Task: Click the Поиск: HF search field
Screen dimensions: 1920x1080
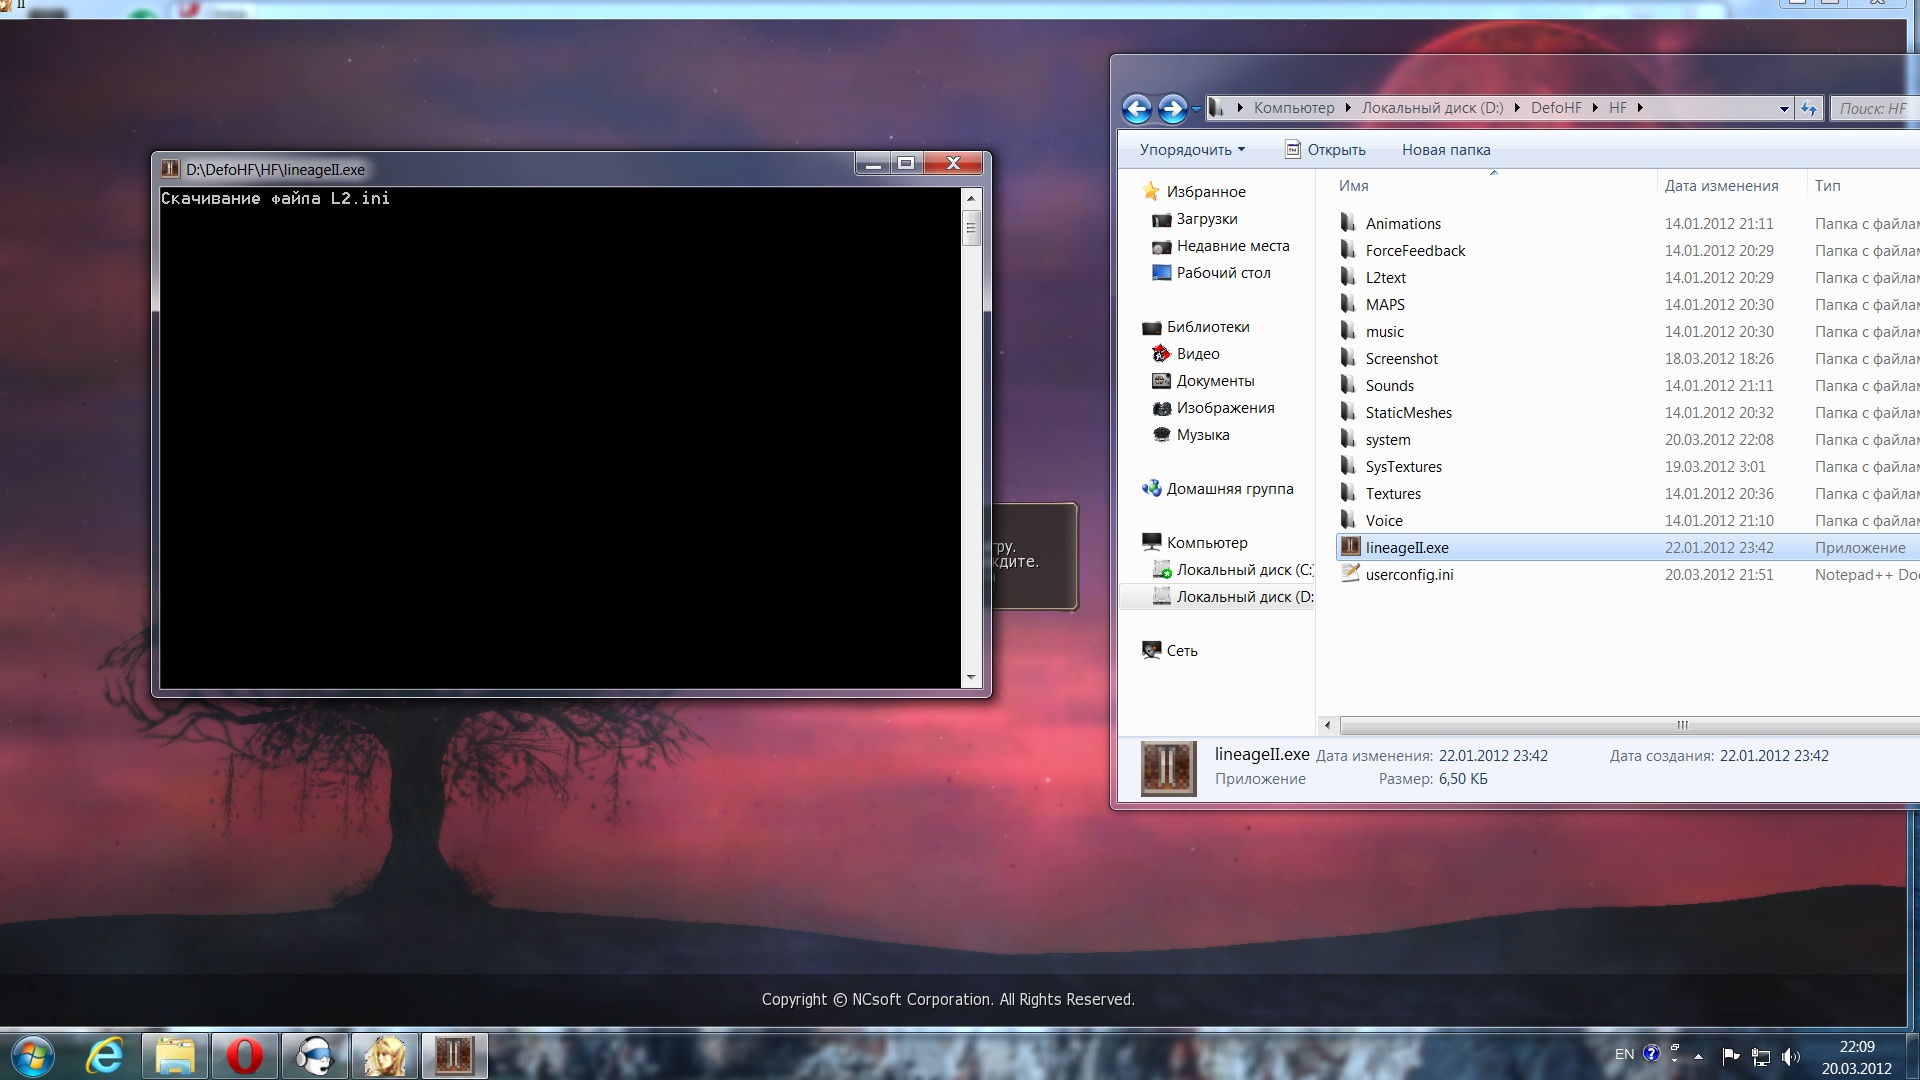Action: click(x=1872, y=108)
